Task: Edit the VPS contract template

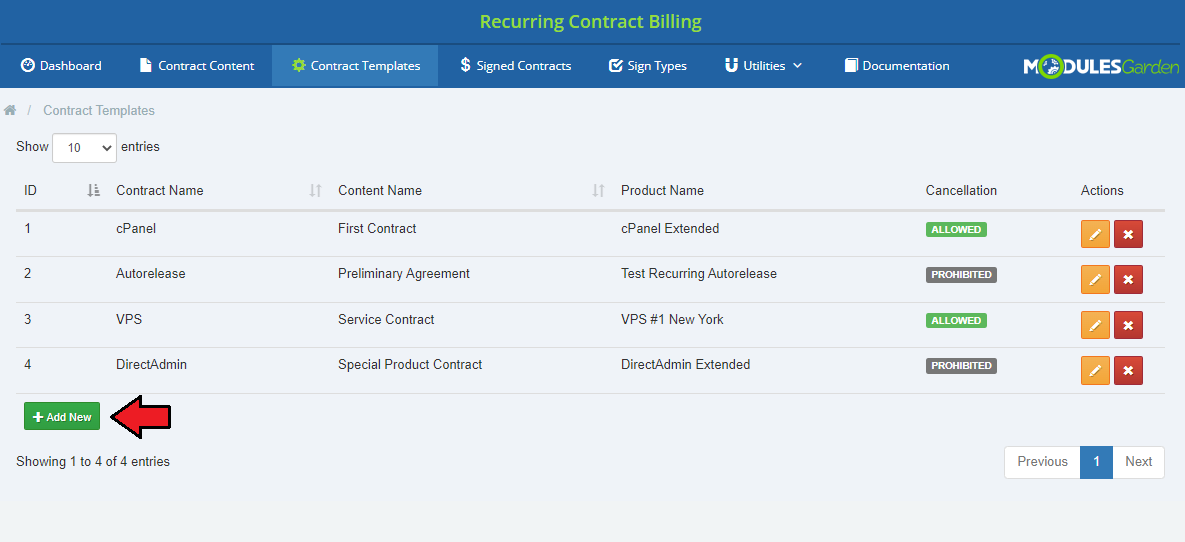Action: [1095, 325]
